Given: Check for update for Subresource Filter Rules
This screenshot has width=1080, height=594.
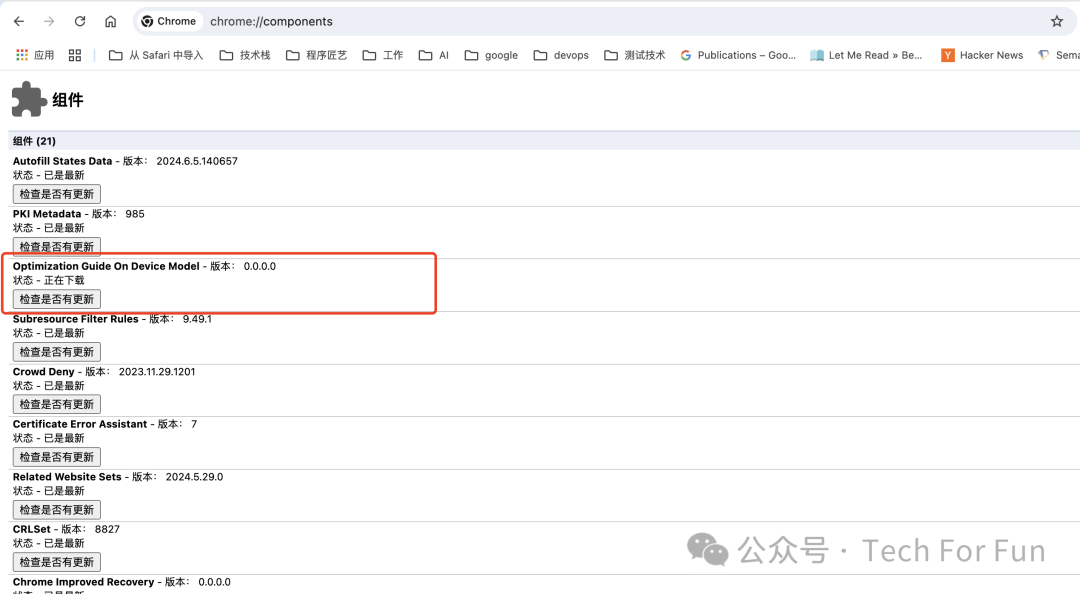Looking at the screenshot, I should point(56,352).
